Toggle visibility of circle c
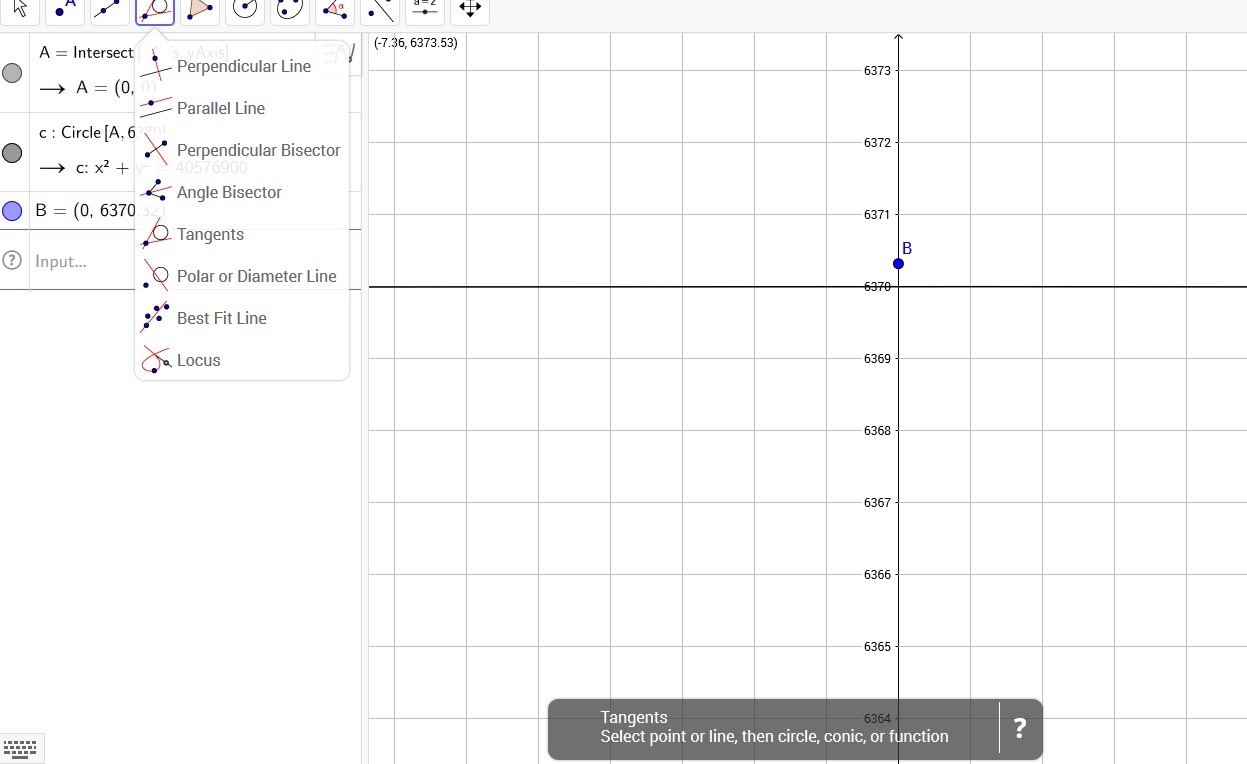1247x764 pixels. (13, 153)
